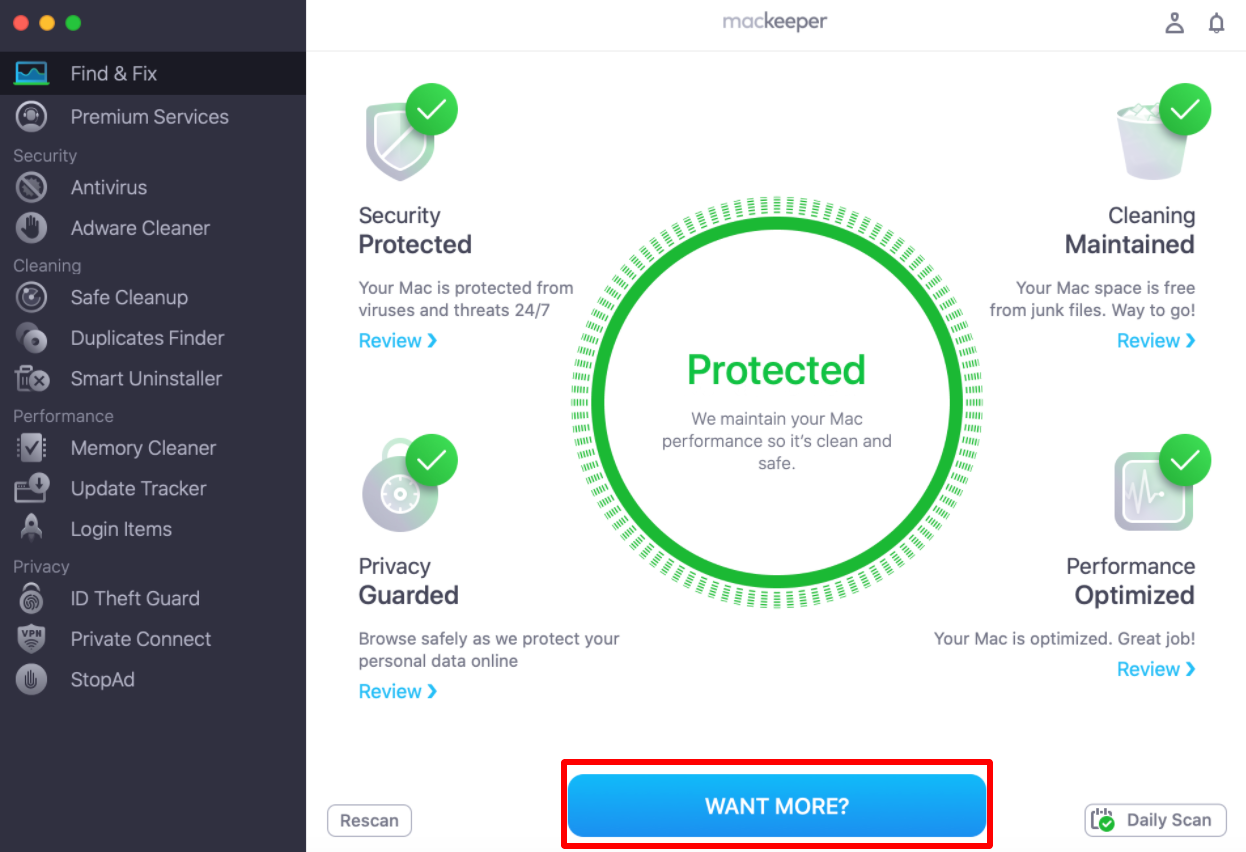This screenshot has height=852, width=1246.
Task: Open the Private Connect VPN icon
Action: tap(32, 639)
